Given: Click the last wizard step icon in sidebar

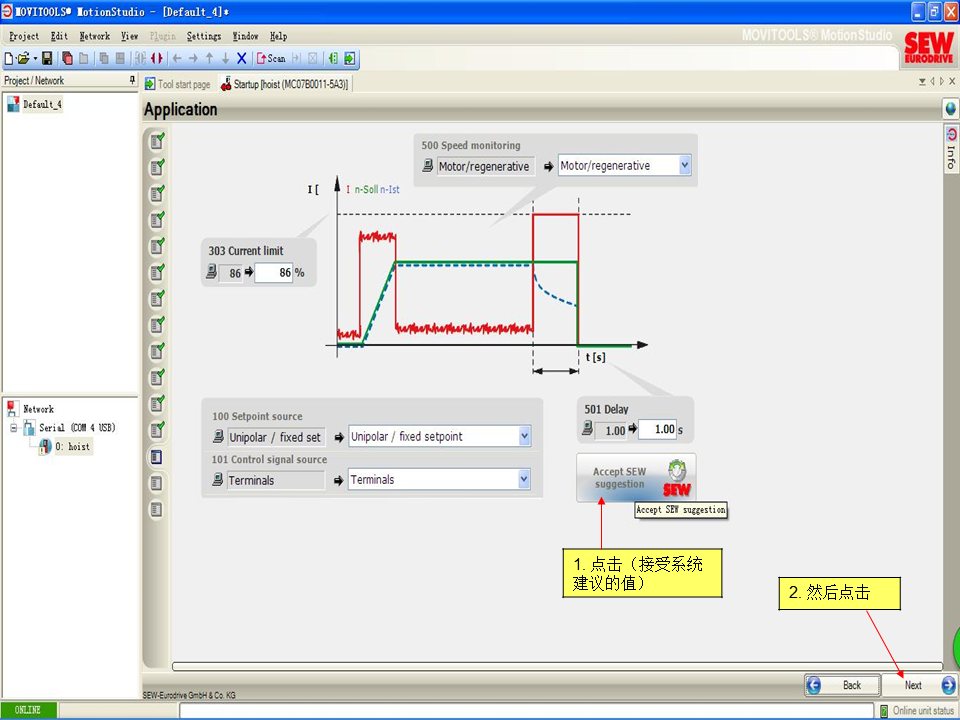Looking at the screenshot, I should click(x=156, y=510).
